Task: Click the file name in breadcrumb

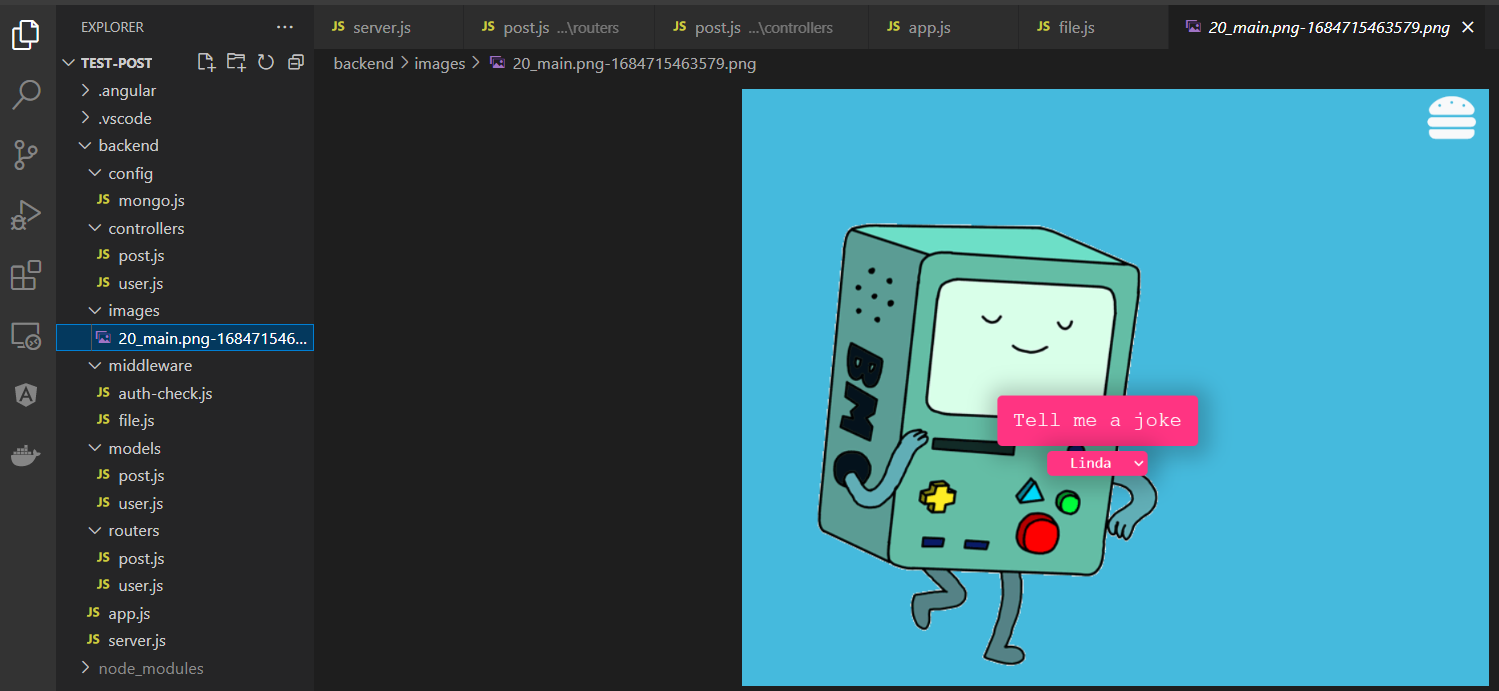Action: point(634,63)
